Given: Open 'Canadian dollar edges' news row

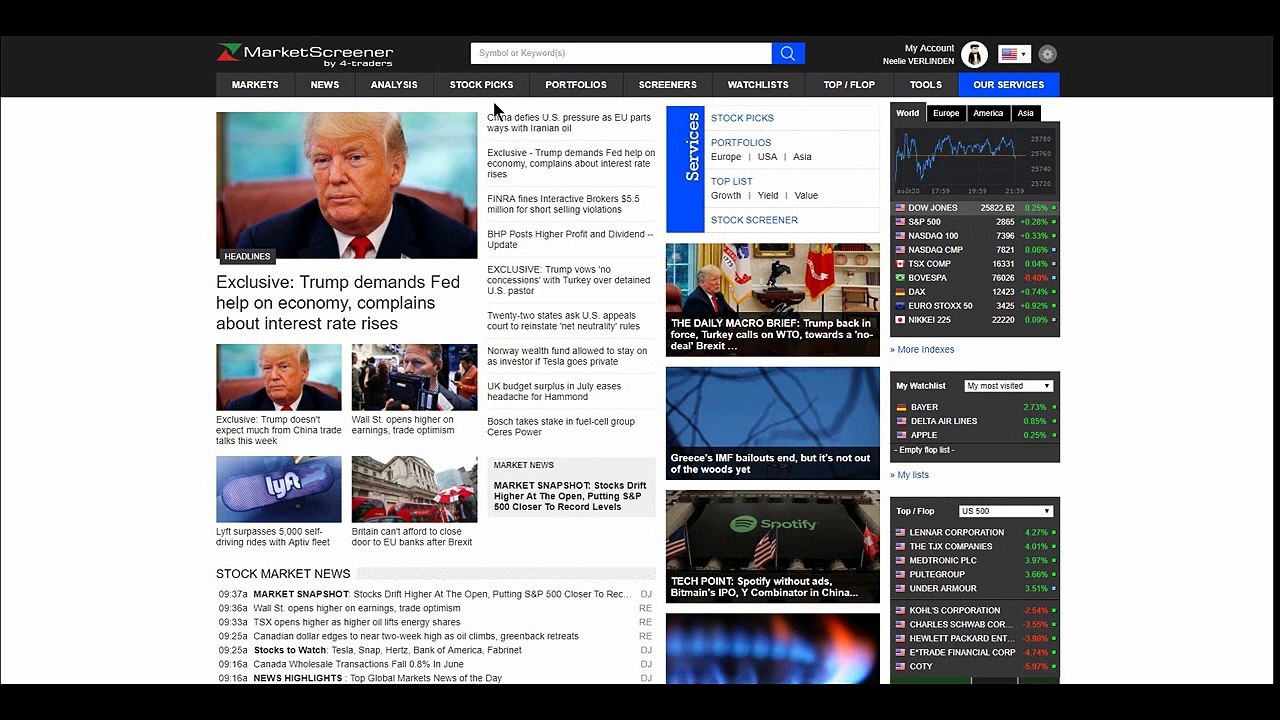Looking at the screenshot, I should click(436, 636).
